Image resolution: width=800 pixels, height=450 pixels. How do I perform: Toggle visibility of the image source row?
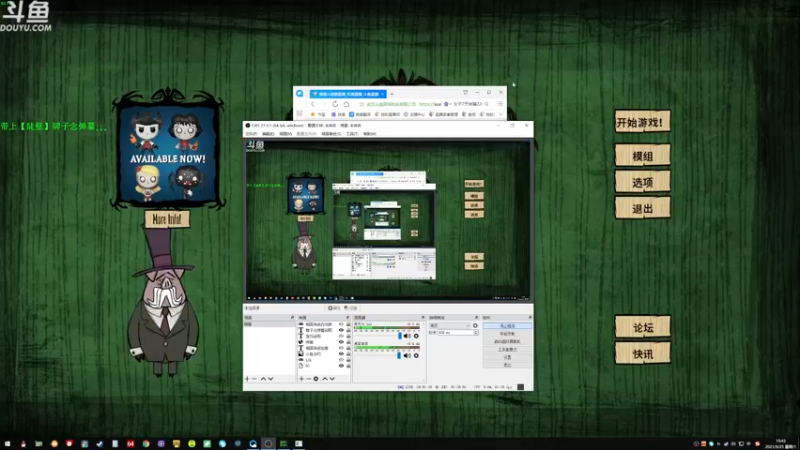click(341, 354)
